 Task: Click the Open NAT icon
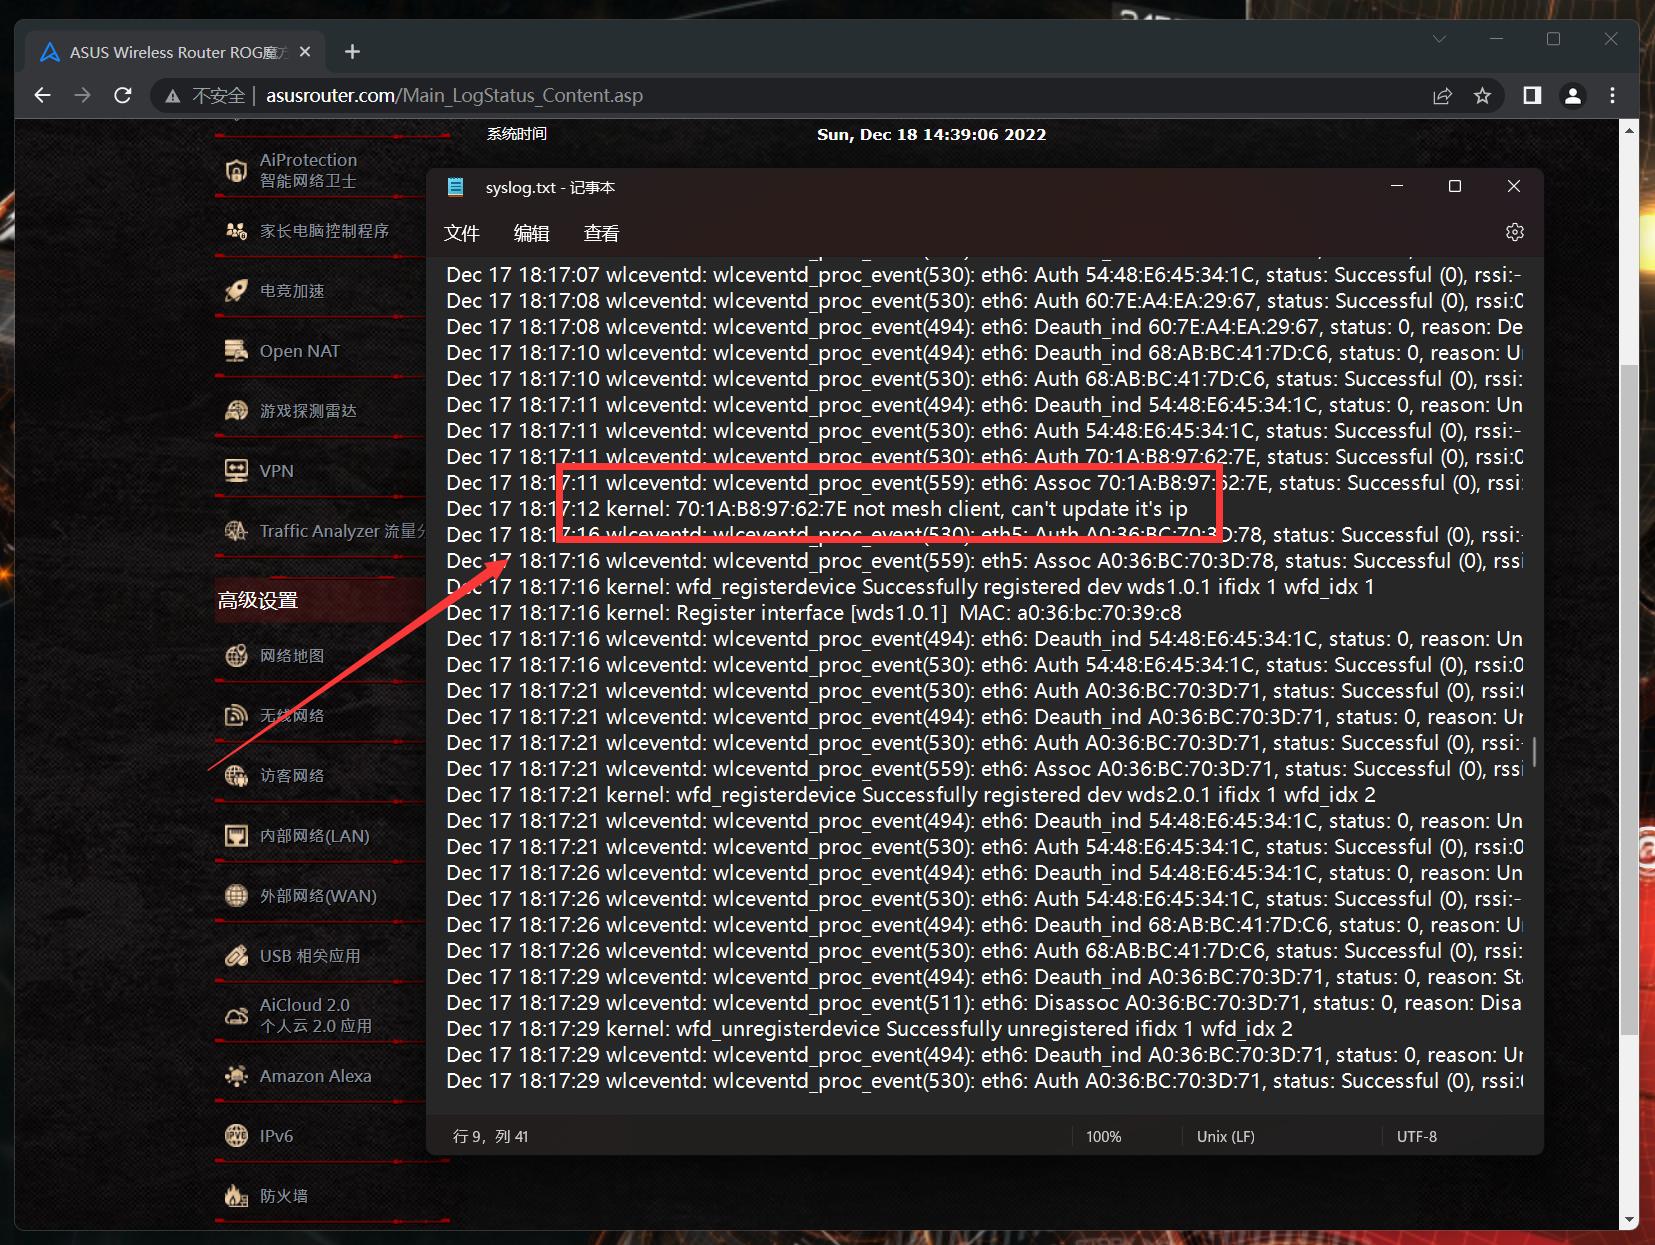coord(236,351)
